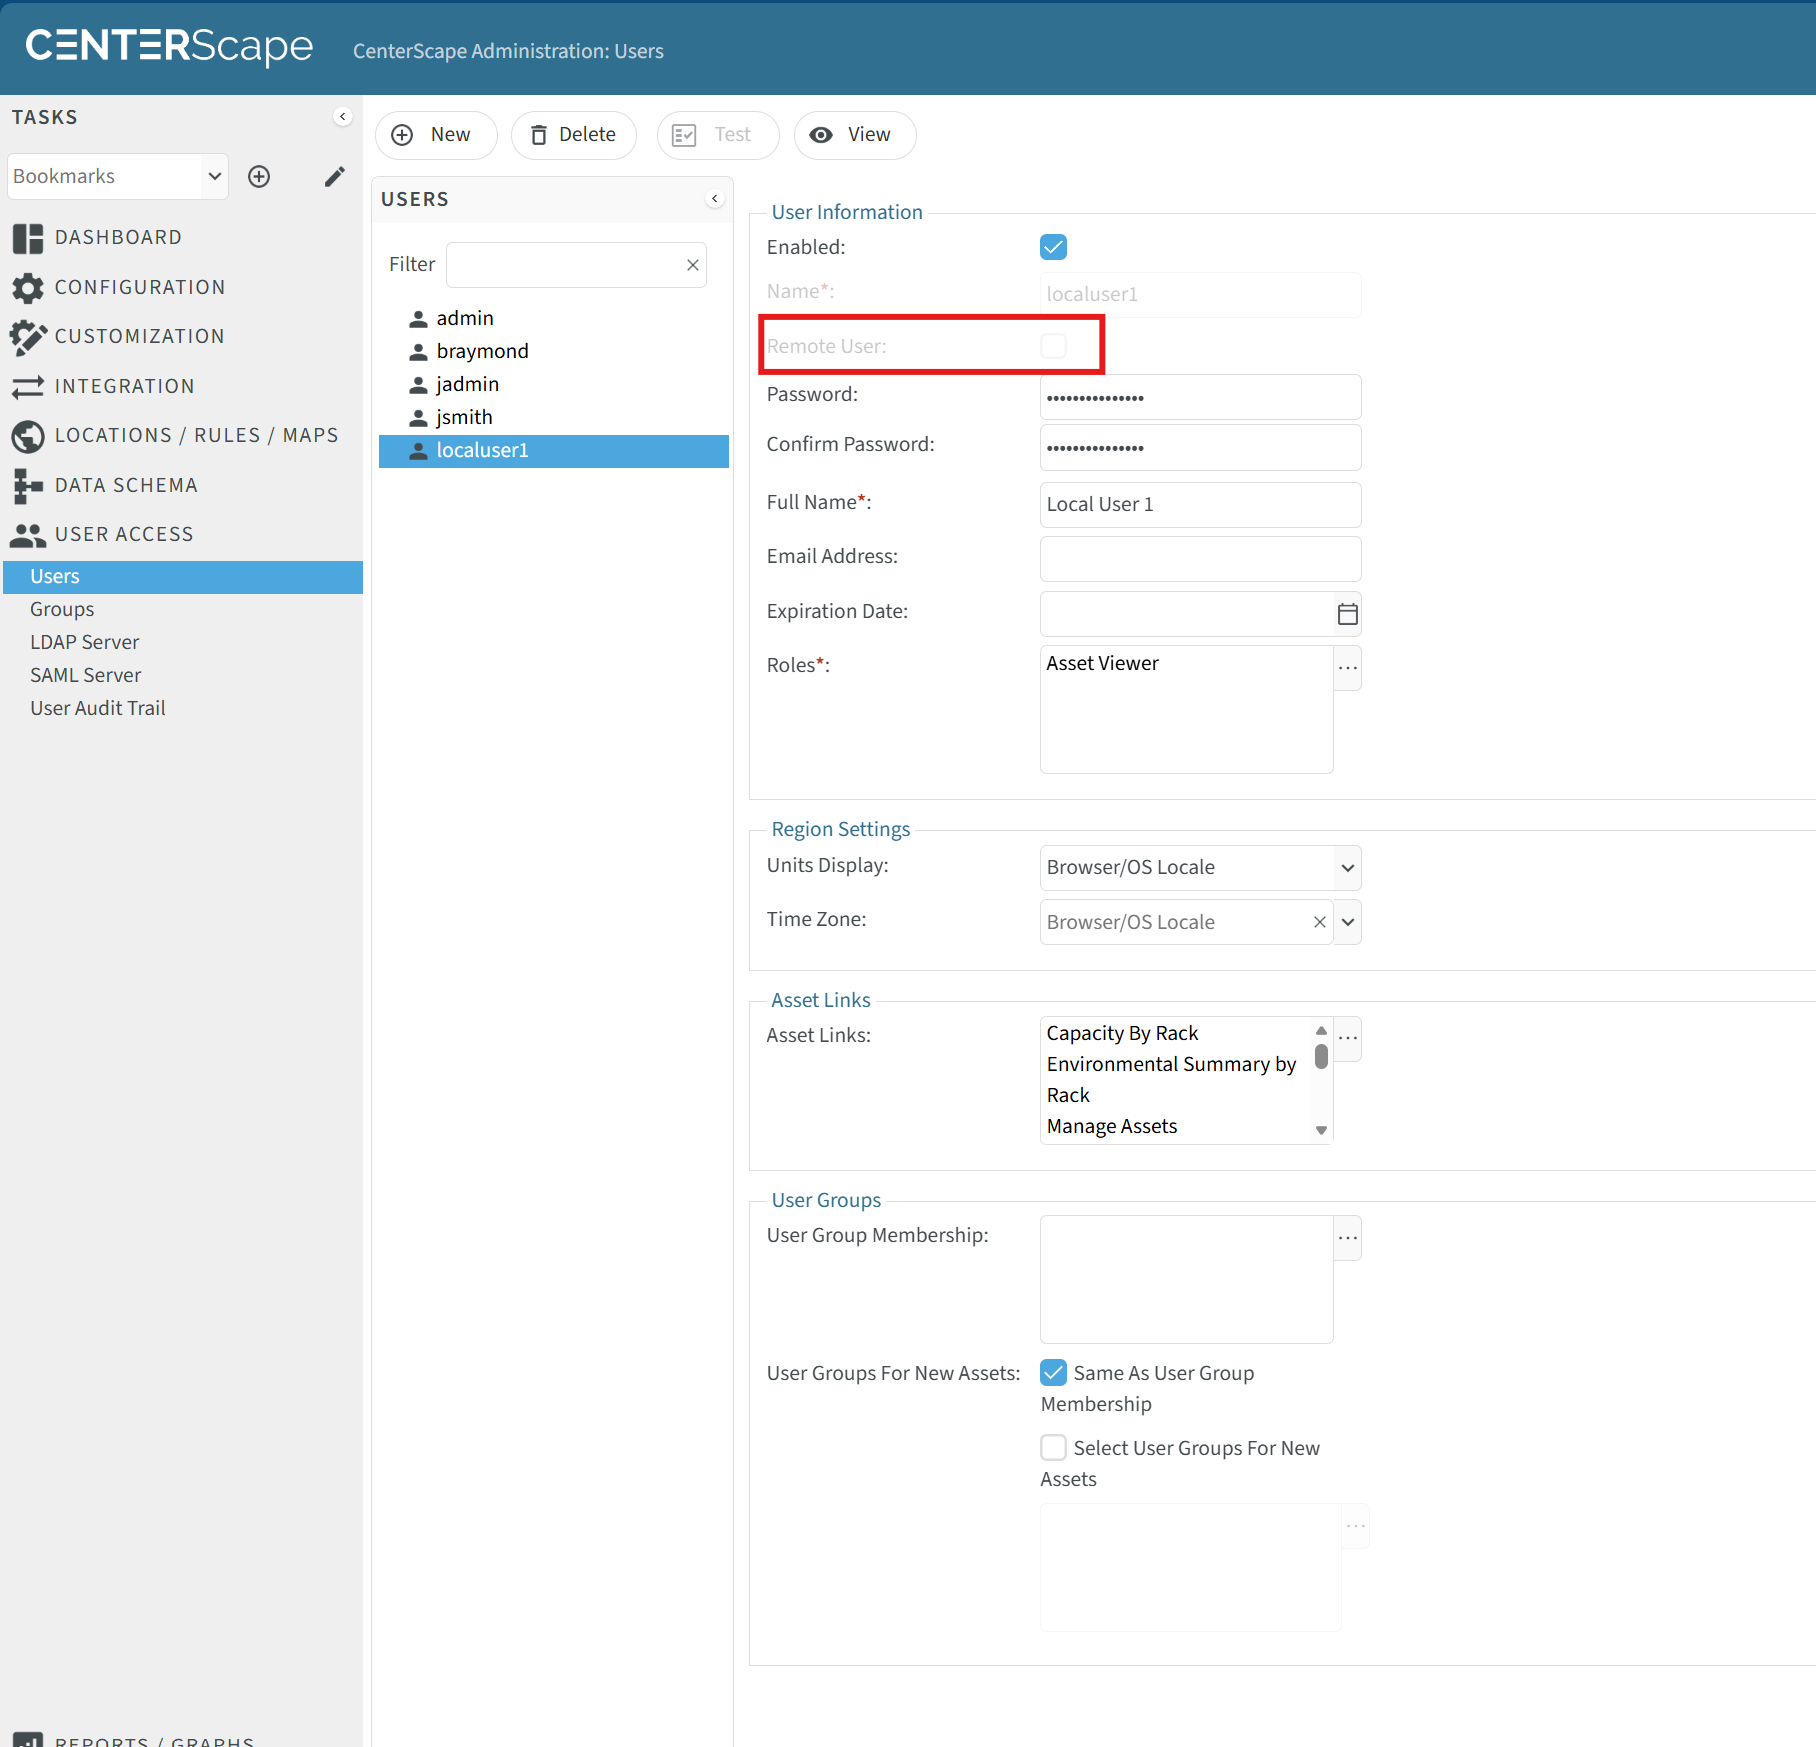Viewport: 1816px width, 1747px height.
Task: Uncheck the Enabled checkbox
Action: (x=1053, y=247)
